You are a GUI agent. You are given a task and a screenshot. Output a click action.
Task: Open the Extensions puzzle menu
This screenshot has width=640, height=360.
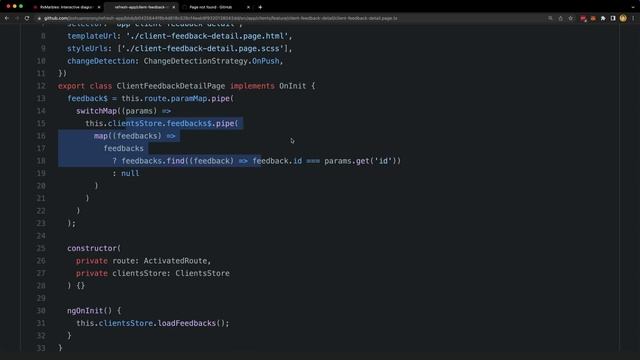603,18
